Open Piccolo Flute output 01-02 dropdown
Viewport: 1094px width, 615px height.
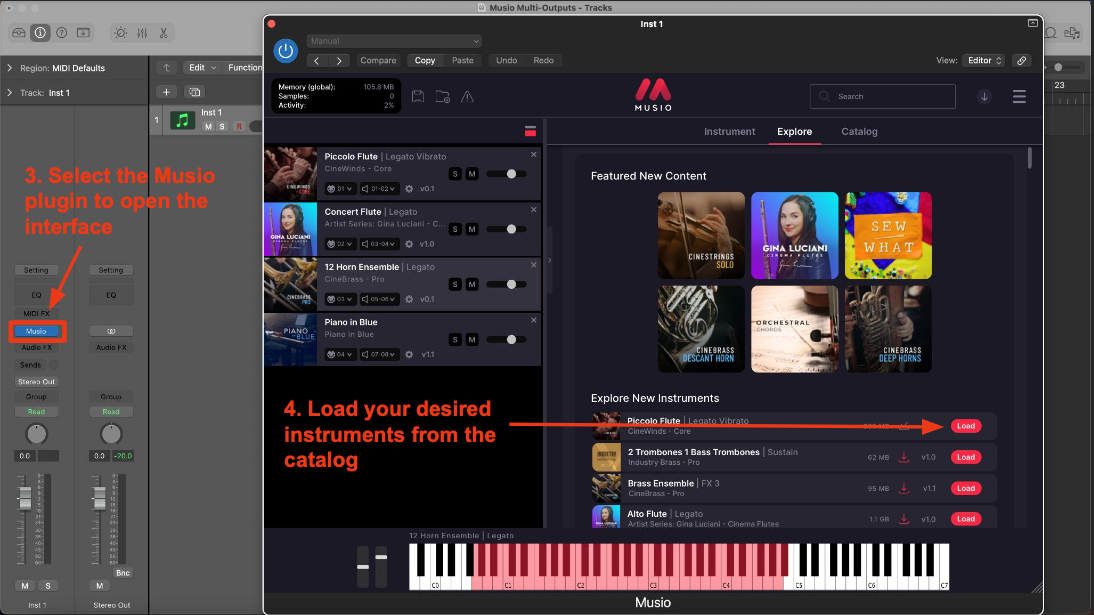click(379, 188)
